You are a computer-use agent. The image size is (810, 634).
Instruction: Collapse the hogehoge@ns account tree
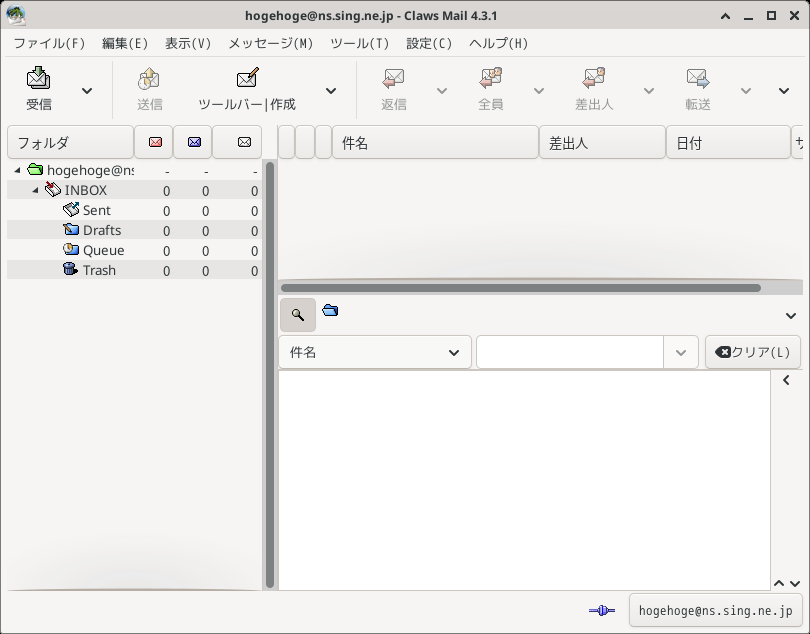18,170
